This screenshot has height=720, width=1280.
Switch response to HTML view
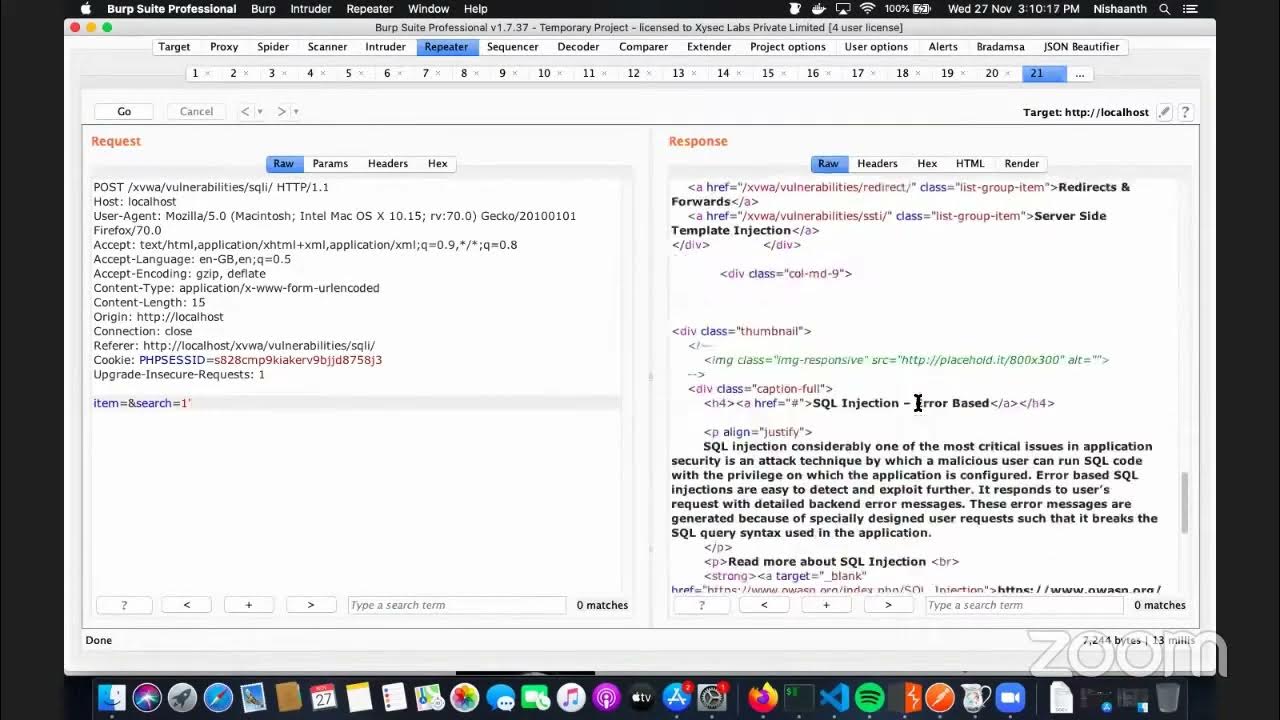pos(970,164)
